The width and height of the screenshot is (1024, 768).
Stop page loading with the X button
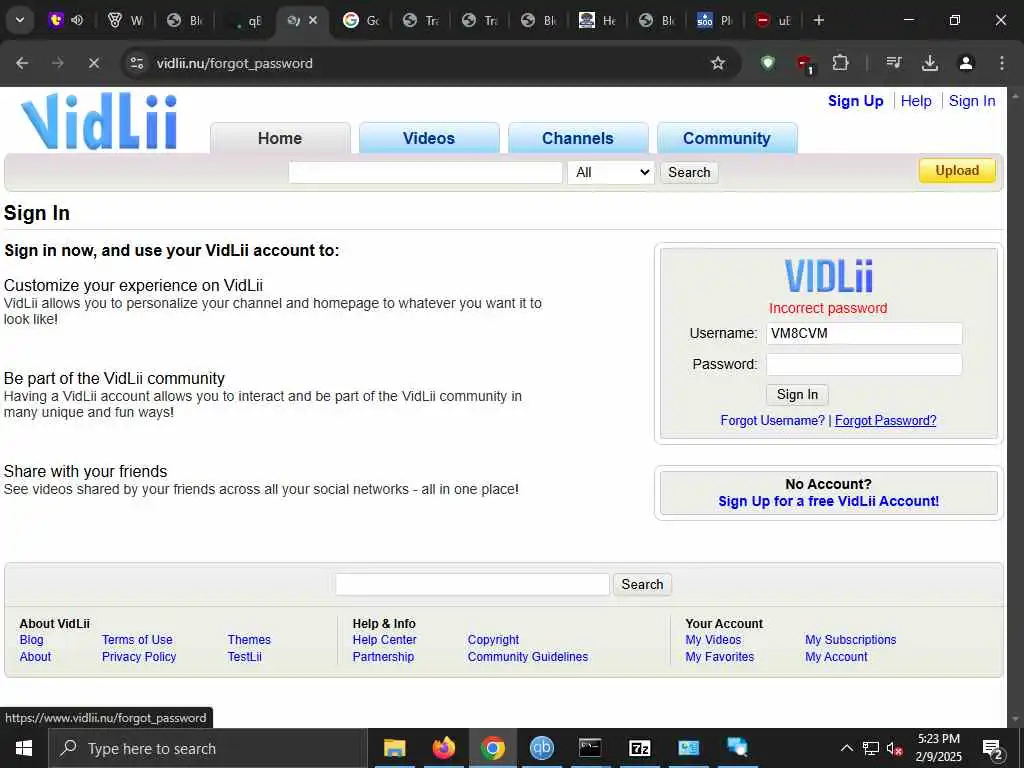(93, 63)
